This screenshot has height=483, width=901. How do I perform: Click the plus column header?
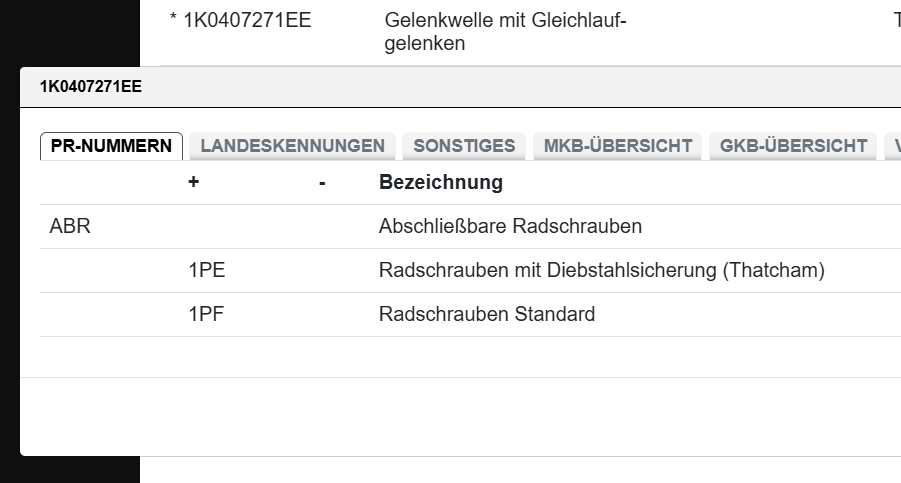point(194,183)
